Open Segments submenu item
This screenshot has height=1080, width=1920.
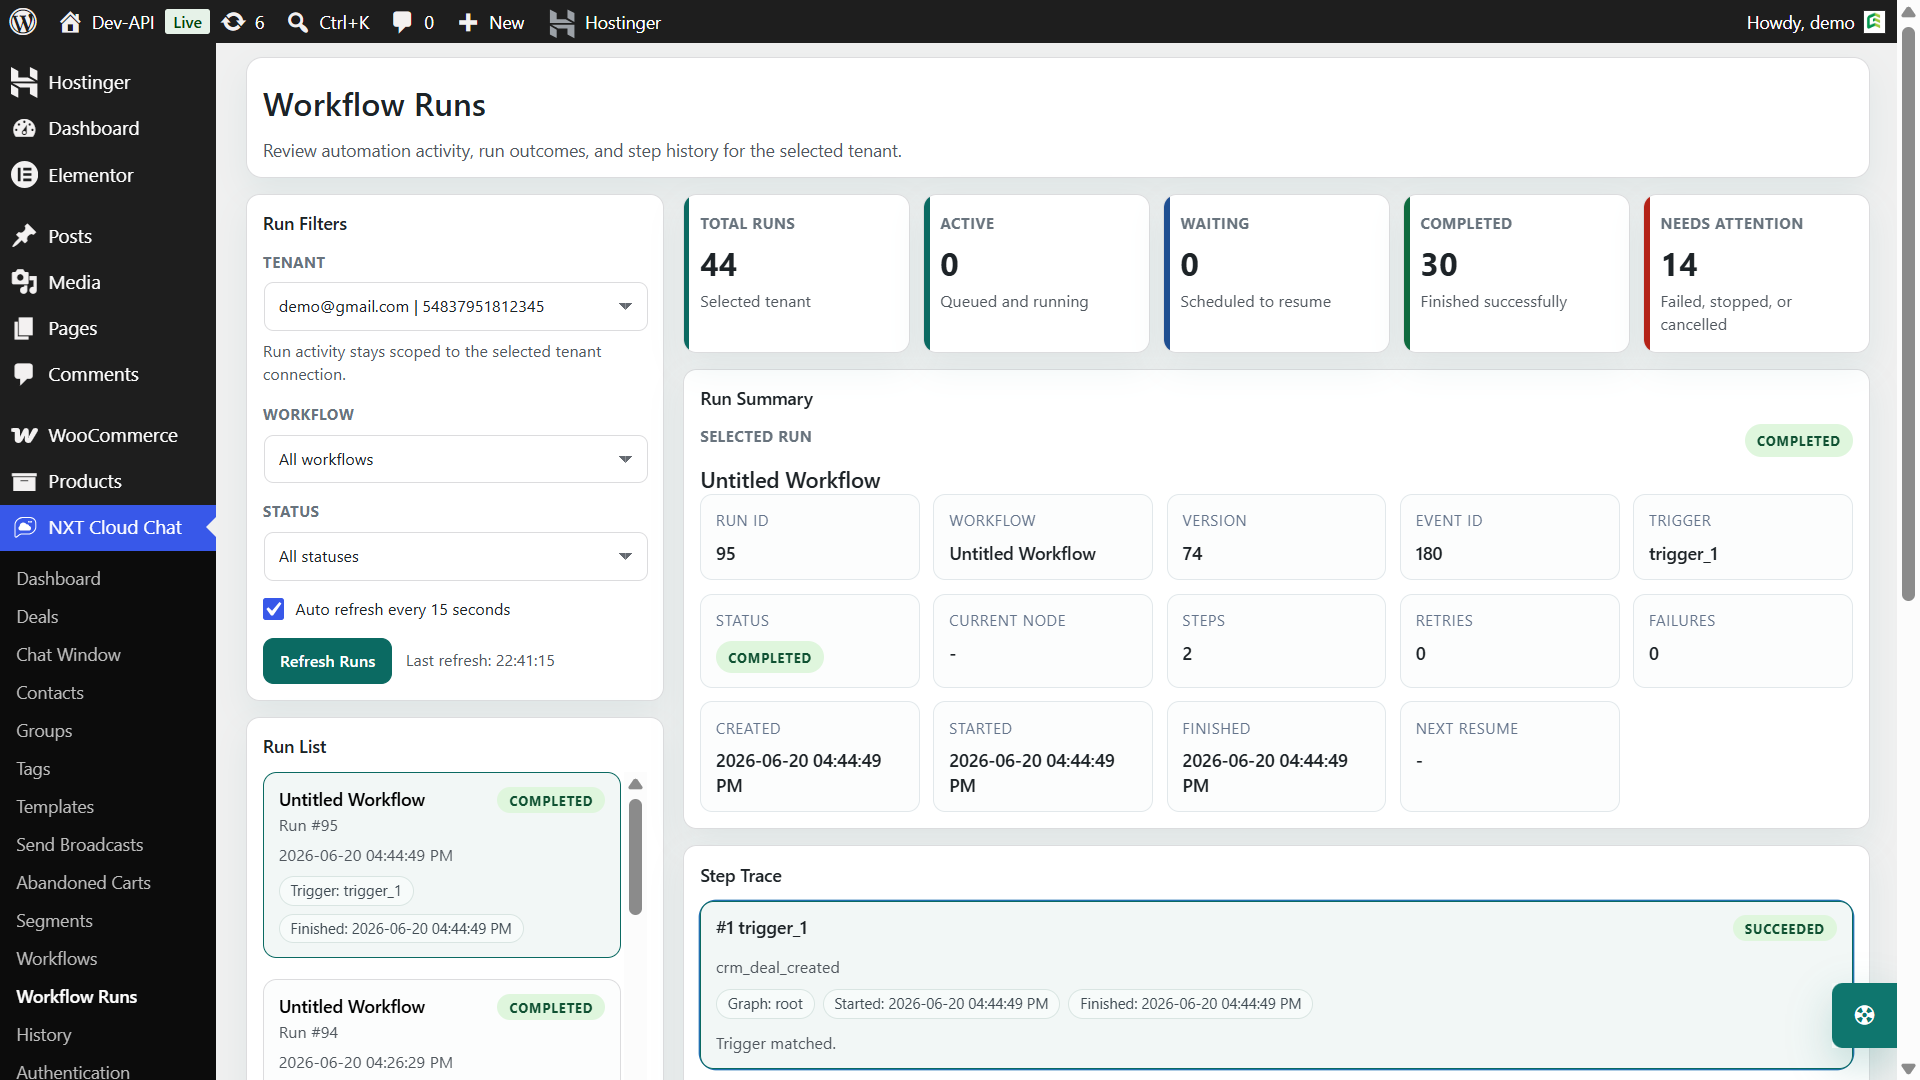(54, 921)
